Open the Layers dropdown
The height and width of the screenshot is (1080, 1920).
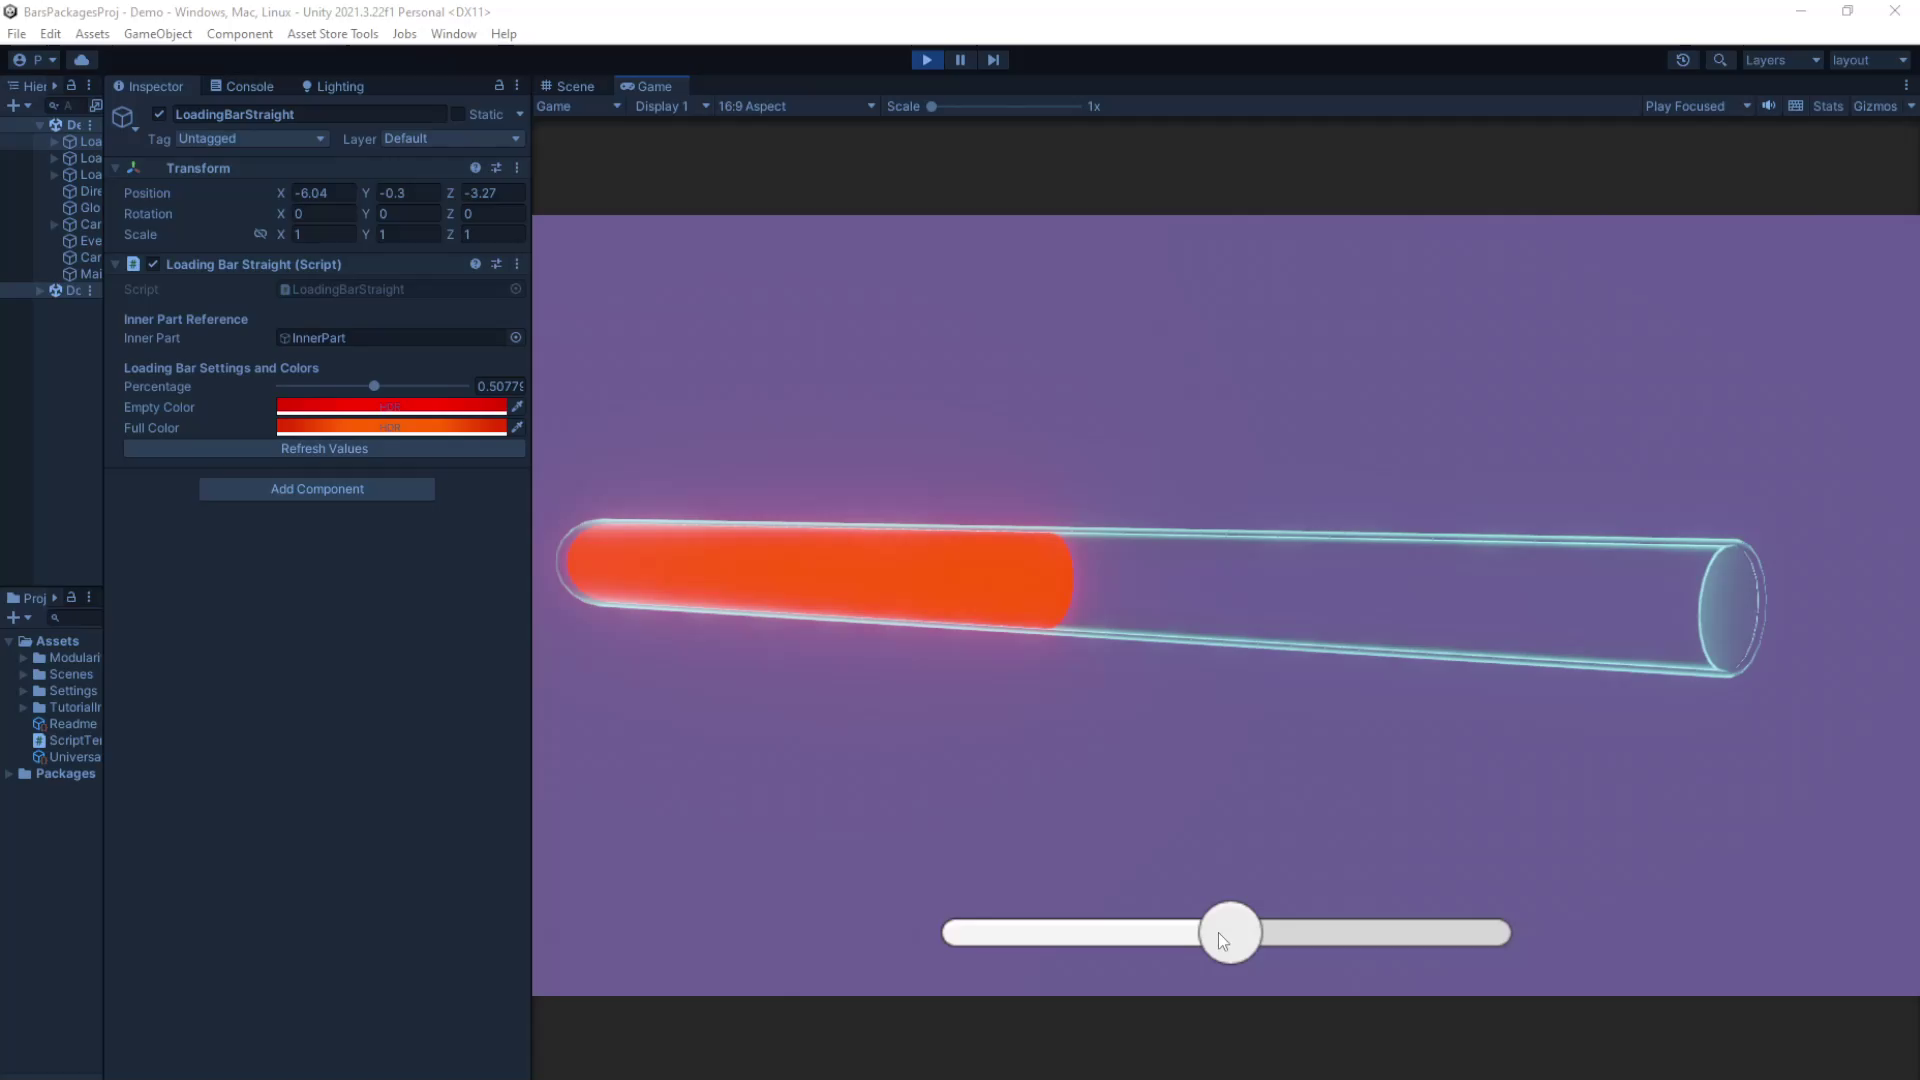click(1782, 60)
